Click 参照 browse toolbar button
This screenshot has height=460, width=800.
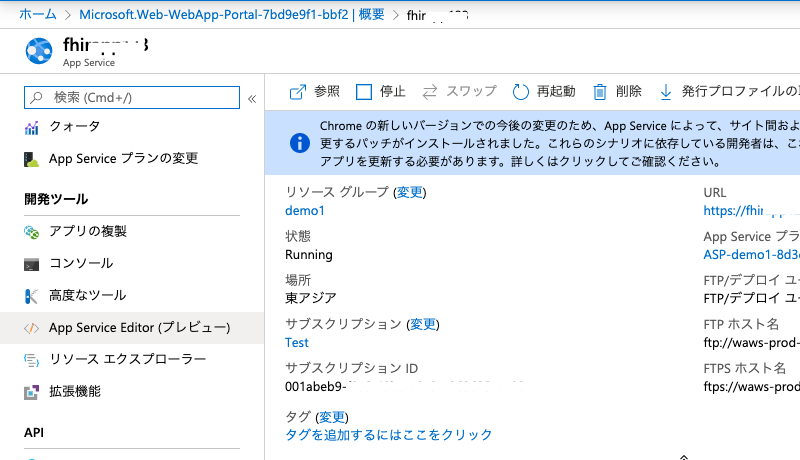314,92
